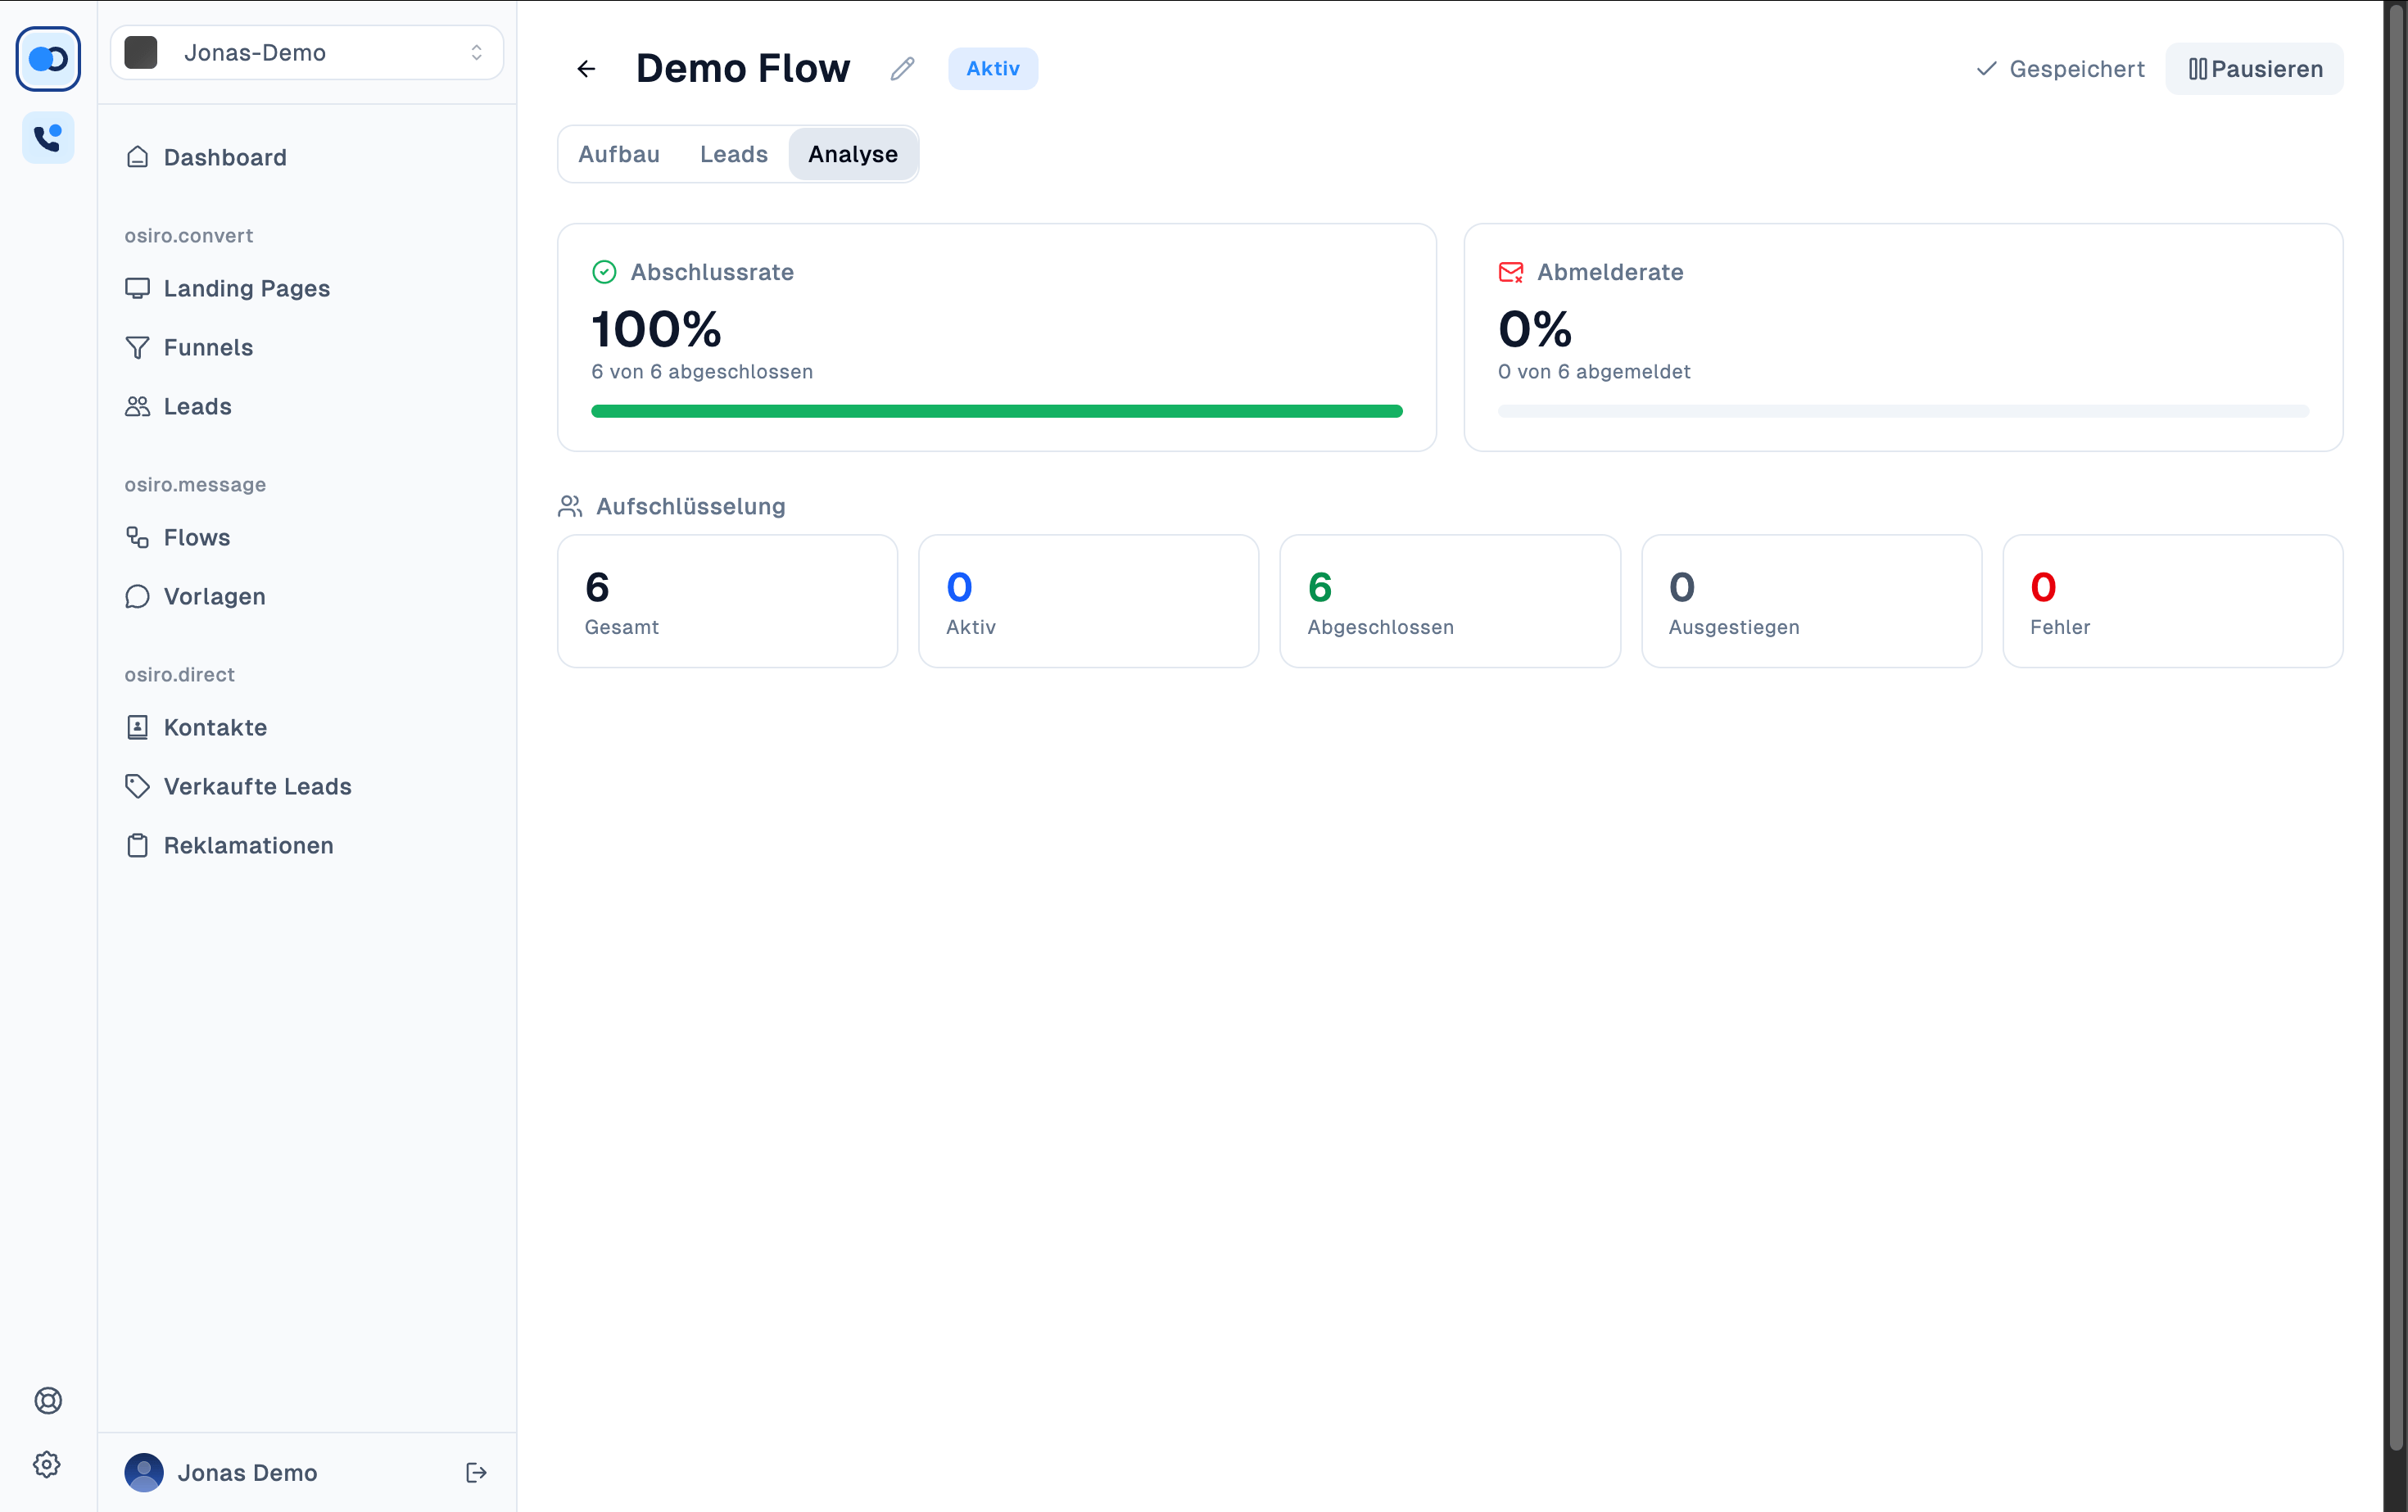
Task: Click '0 von 6 abgemeldet' text
Action: point(1594,371)
